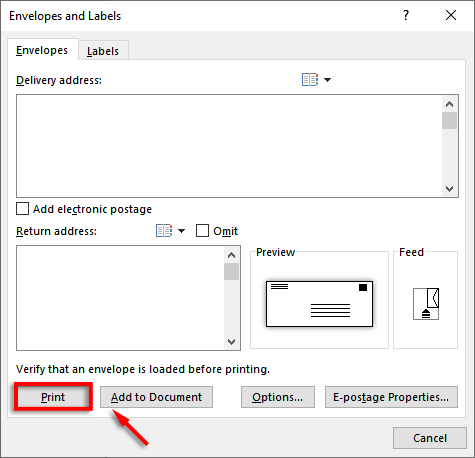Enable Add electronic postage checkbox

22,209
